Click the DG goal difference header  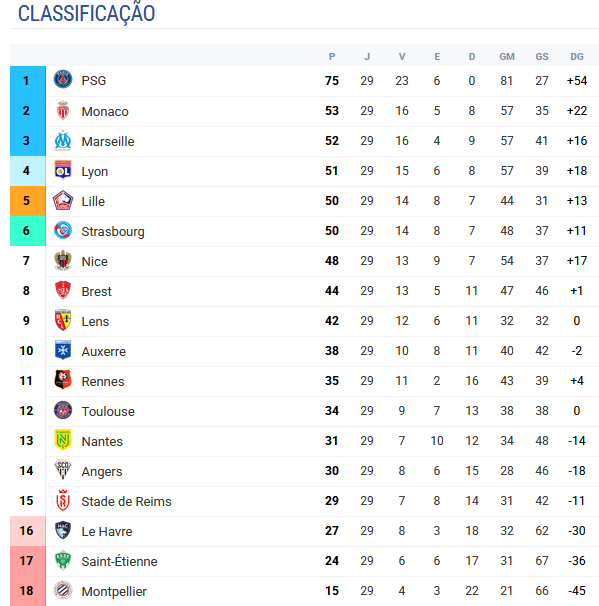pyautogui.click(x=577, y=57)
